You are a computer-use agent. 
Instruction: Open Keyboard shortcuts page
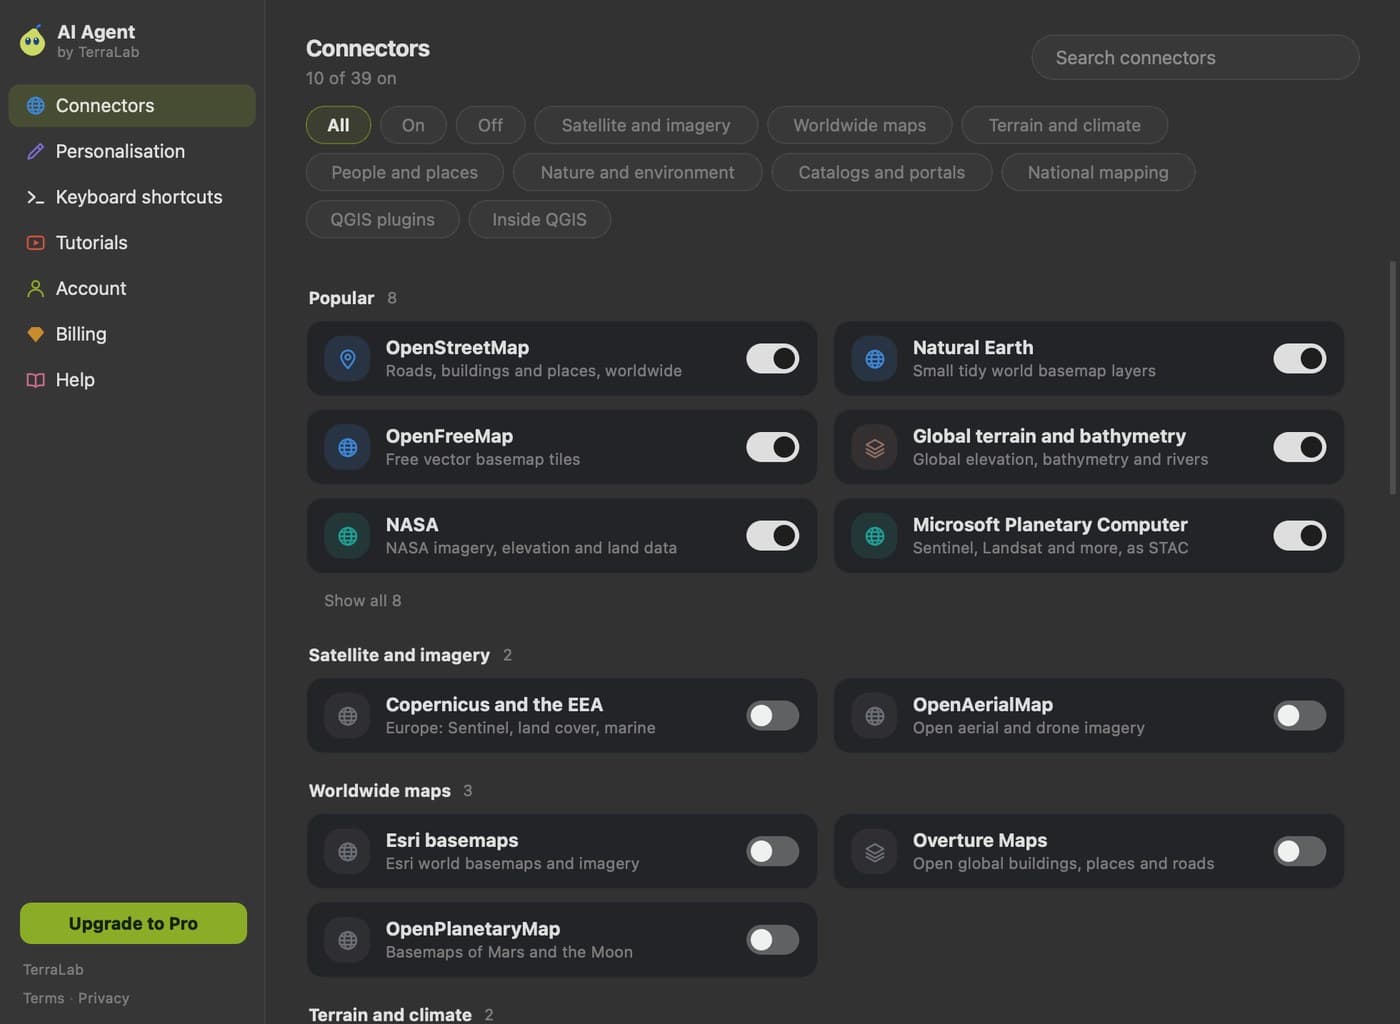click(132, 197)
